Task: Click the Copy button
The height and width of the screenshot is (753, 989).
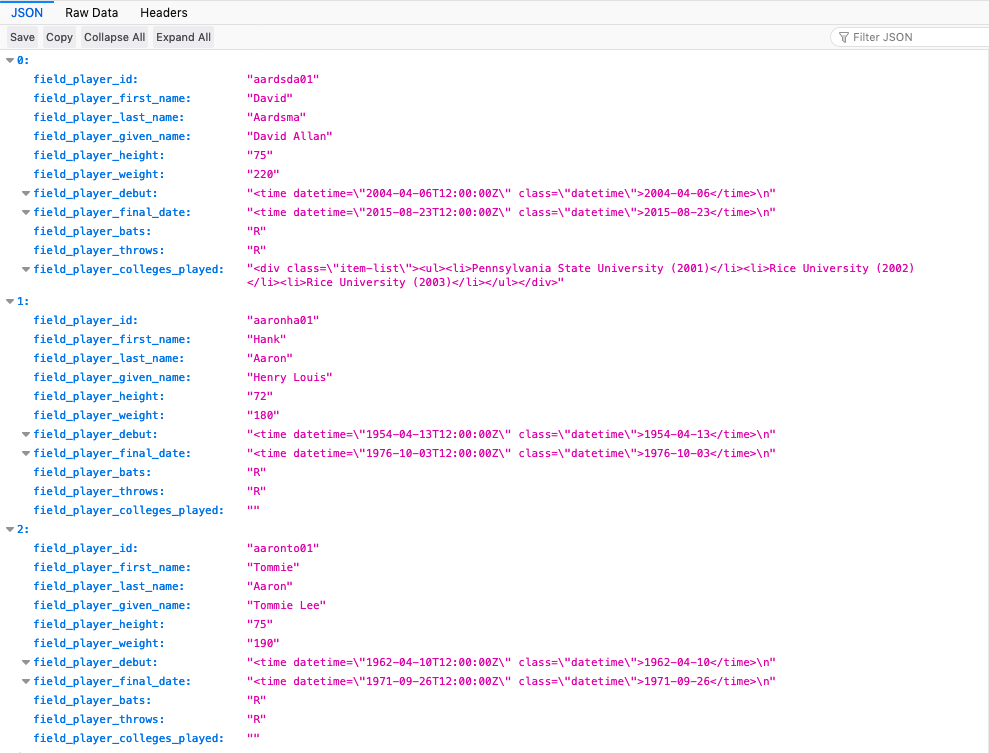Action: (58, 36)
